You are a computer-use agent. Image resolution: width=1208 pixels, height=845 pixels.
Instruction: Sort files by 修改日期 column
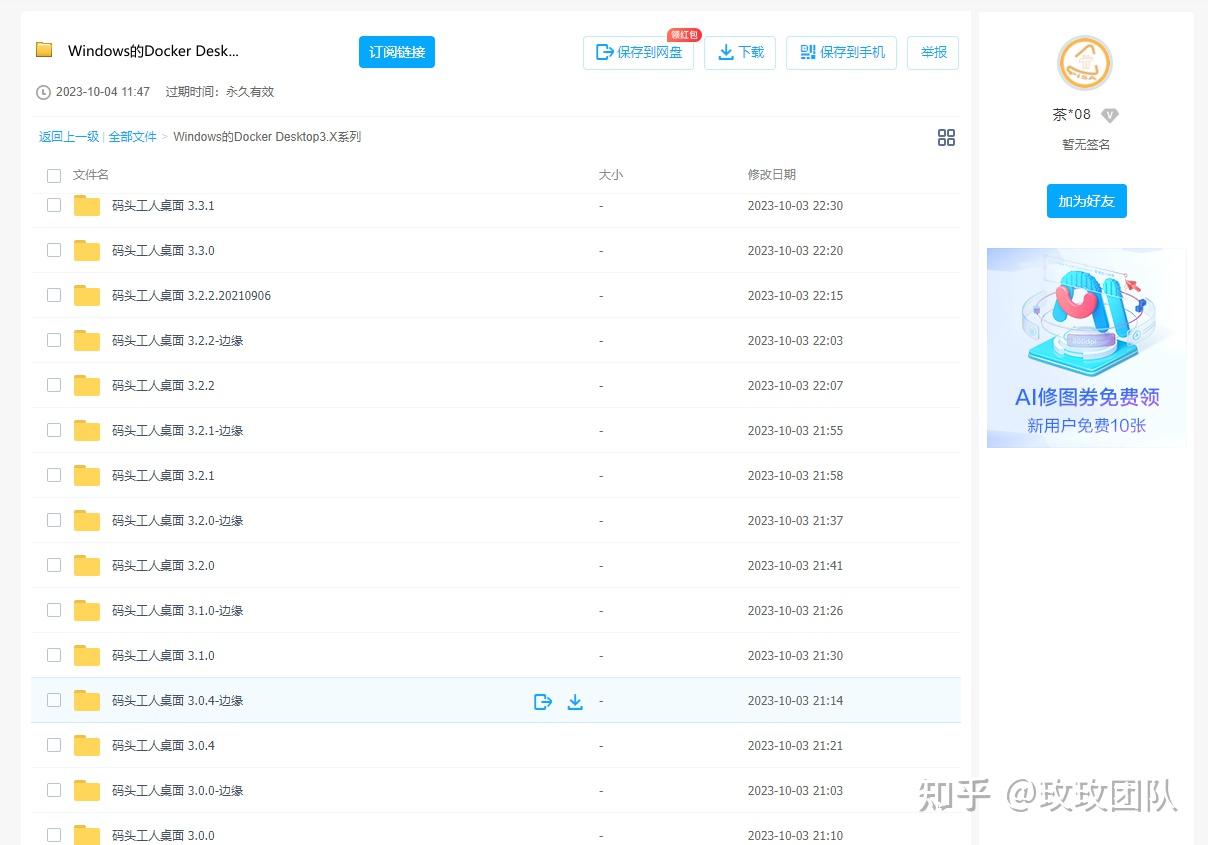point(774,174)
